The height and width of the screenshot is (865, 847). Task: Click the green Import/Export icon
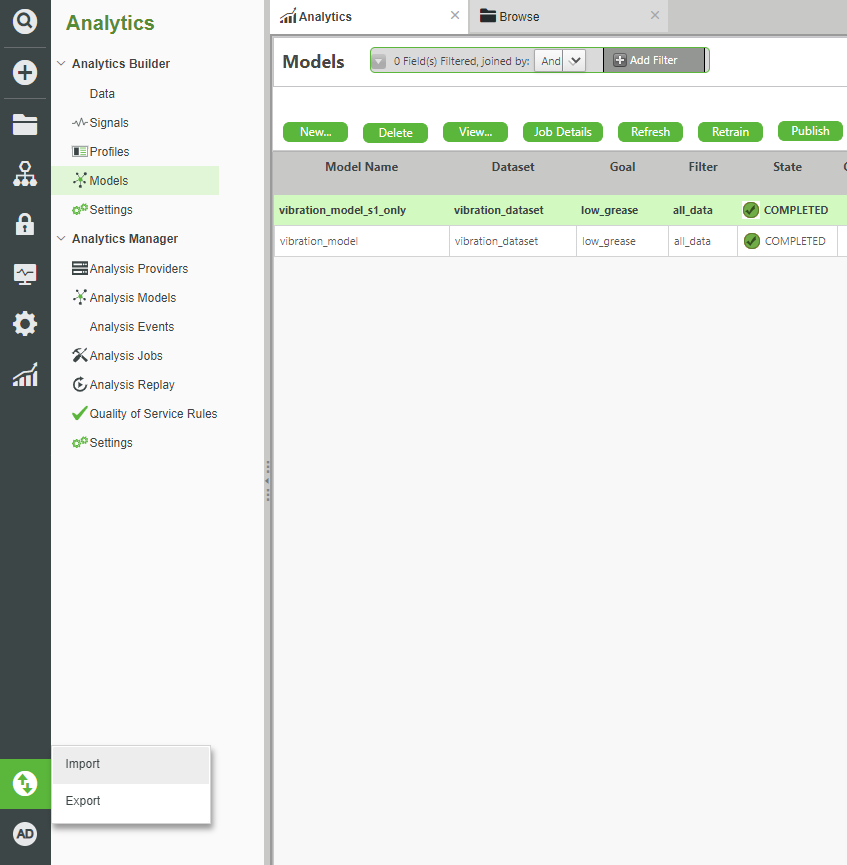25,784
